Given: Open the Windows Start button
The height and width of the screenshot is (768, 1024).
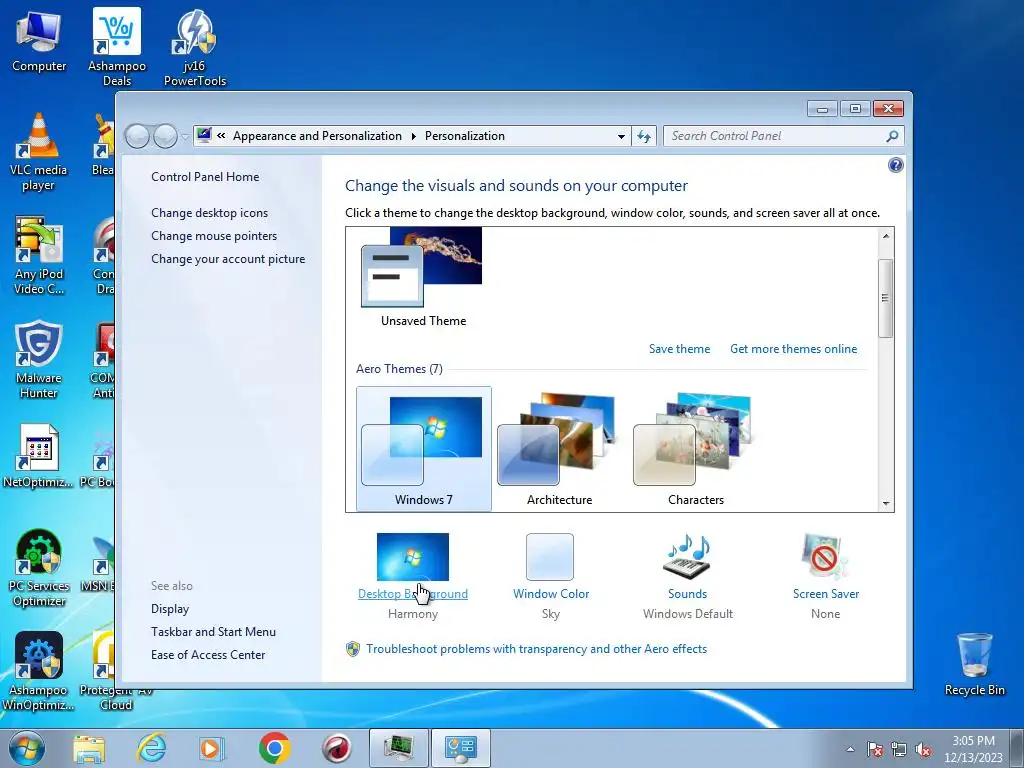Looking at the screenshot, I should tap(27, 748).
